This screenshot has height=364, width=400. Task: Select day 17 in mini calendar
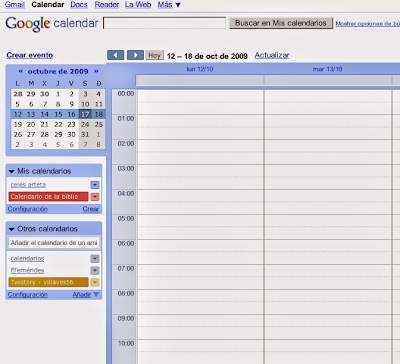click(x=85, y=114)
